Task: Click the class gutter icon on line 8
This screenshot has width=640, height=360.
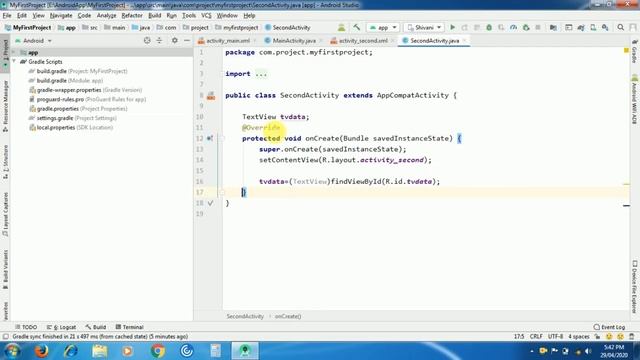Action: point(211,96)
